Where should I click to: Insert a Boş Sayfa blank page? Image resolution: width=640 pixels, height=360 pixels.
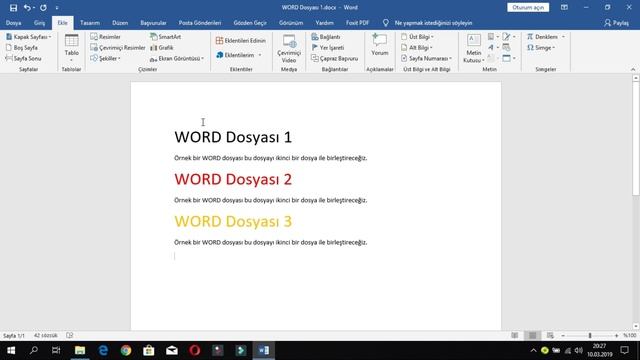[22, 48]
